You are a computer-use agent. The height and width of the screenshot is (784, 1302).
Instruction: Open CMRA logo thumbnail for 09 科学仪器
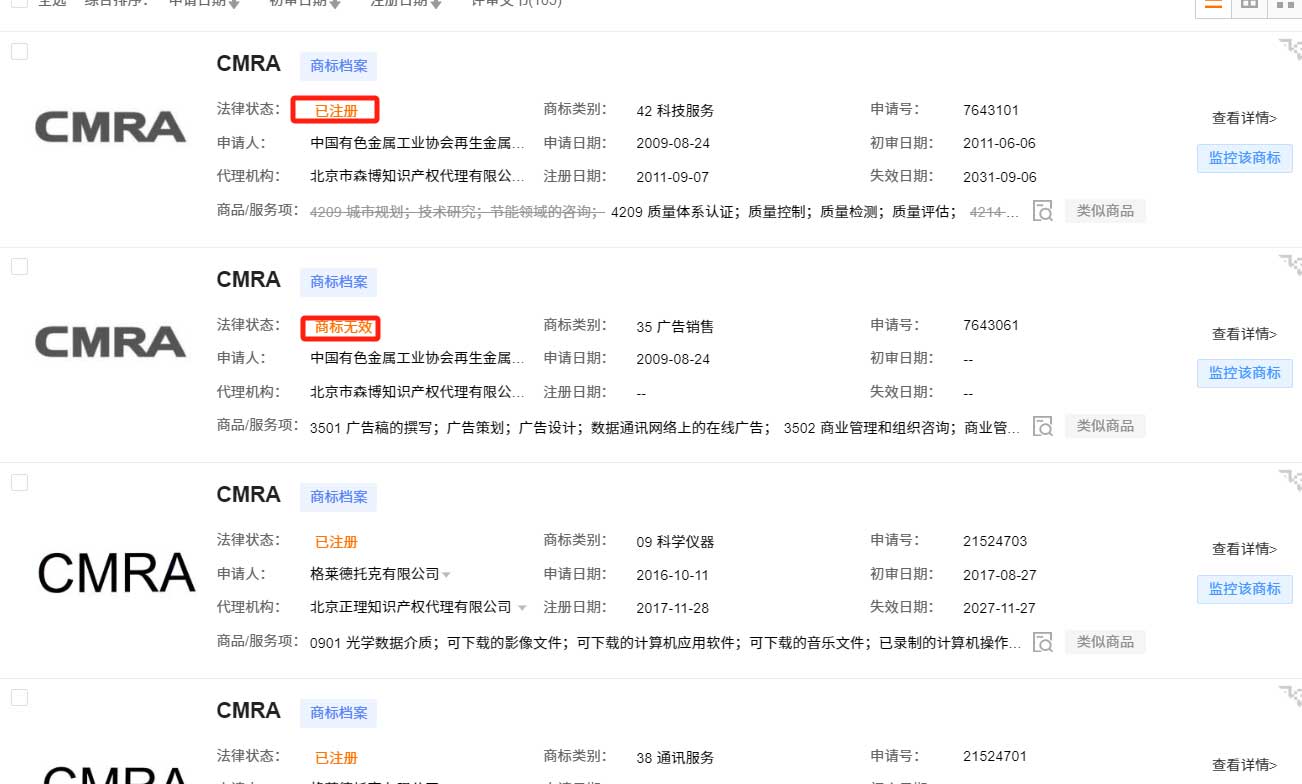(x=116, y=573)
